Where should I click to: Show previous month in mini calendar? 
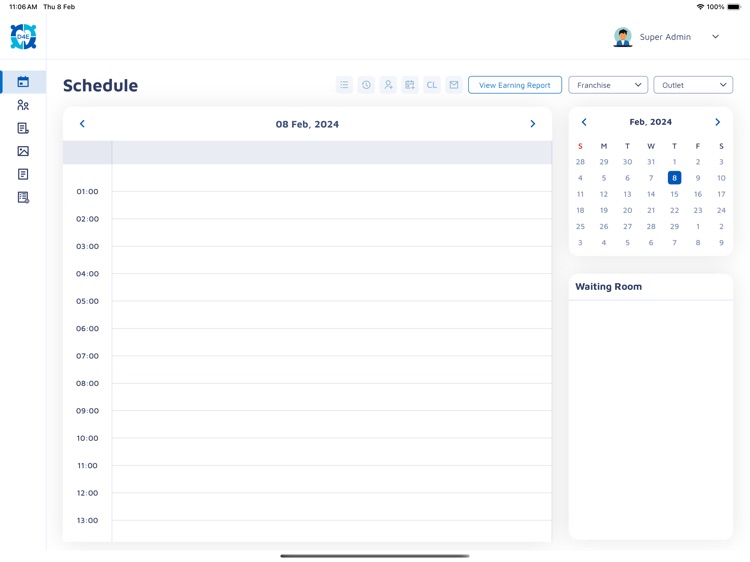point(584,122)
